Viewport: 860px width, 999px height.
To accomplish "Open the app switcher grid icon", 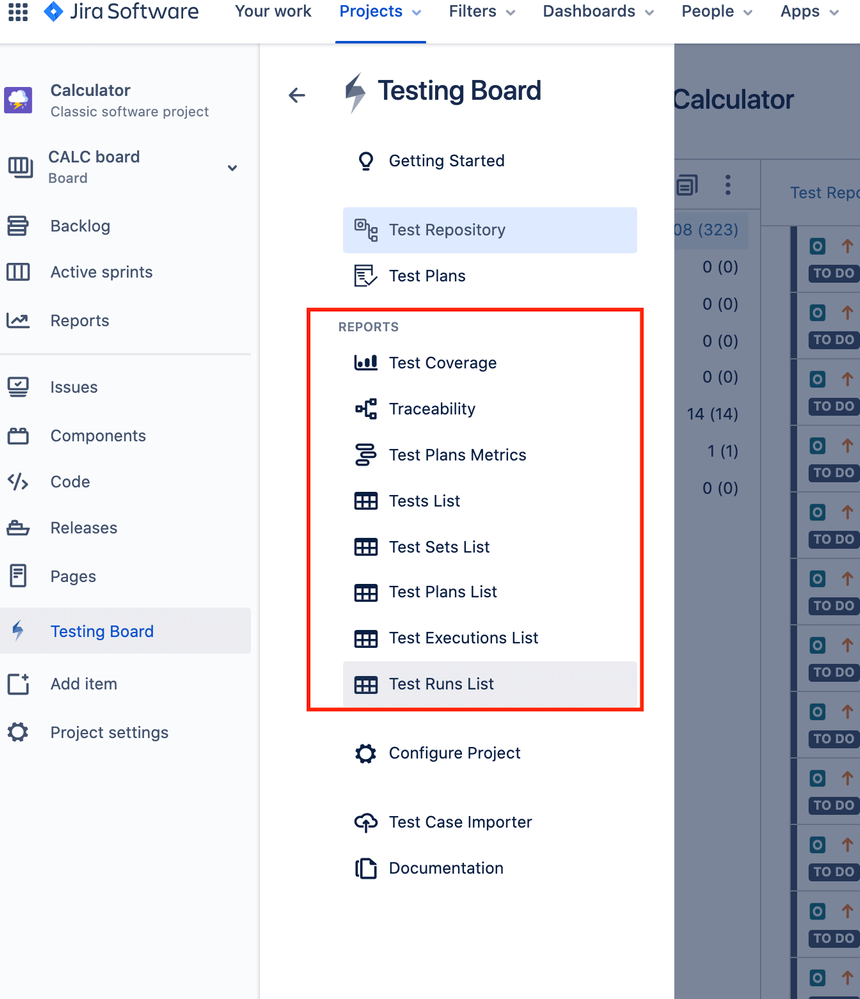I will [18, 11].
